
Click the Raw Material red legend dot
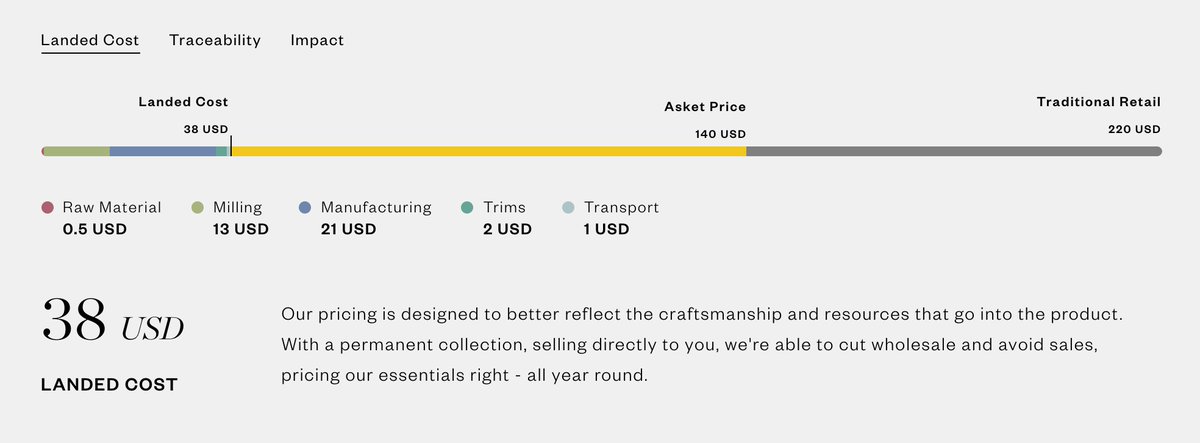[x=47, y=208]
